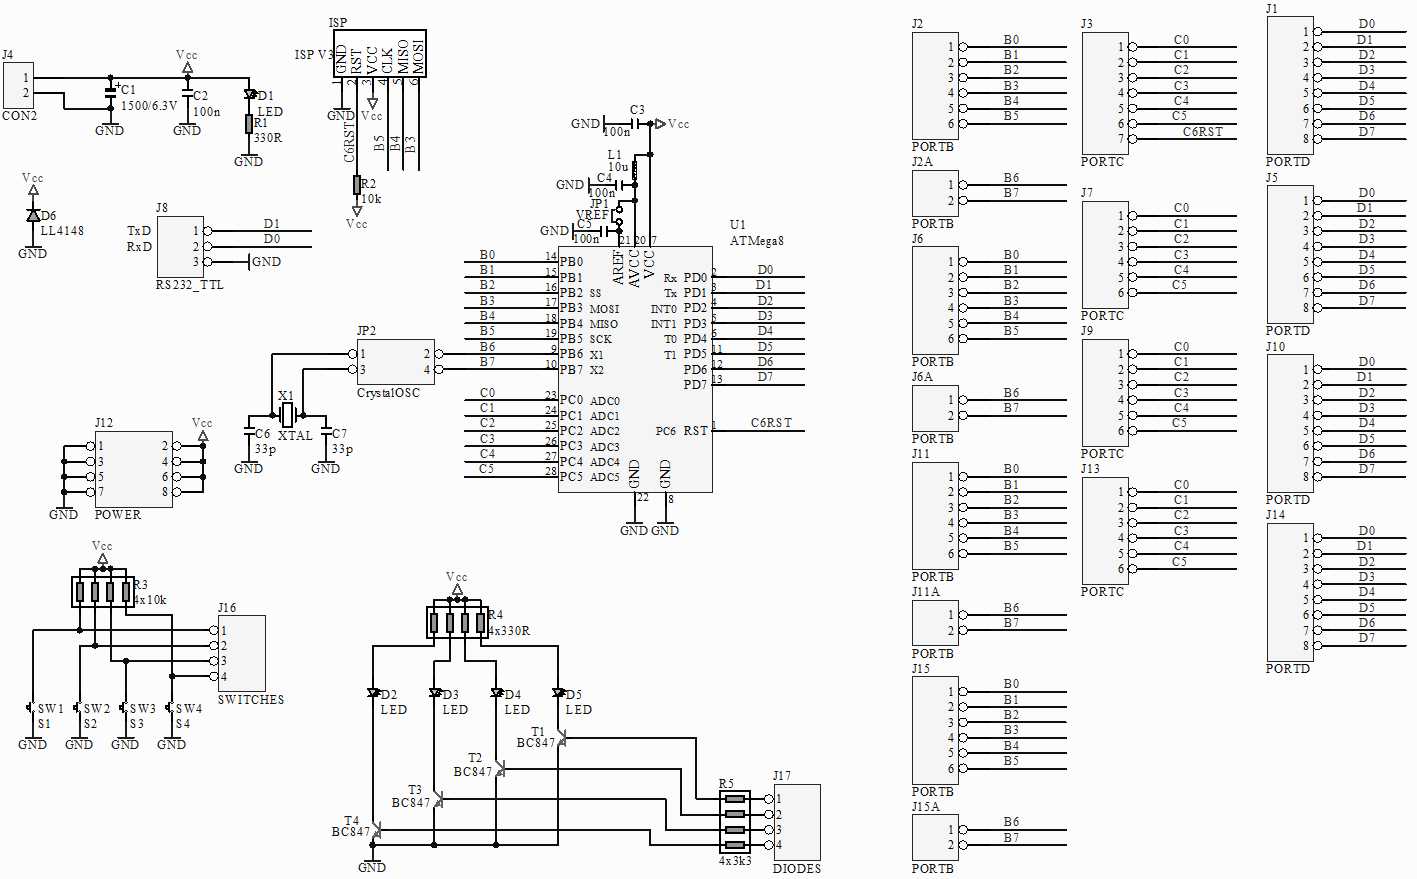Select the J1 PORTD connector body
The image size is (1417, 879).
(1290, 85)
